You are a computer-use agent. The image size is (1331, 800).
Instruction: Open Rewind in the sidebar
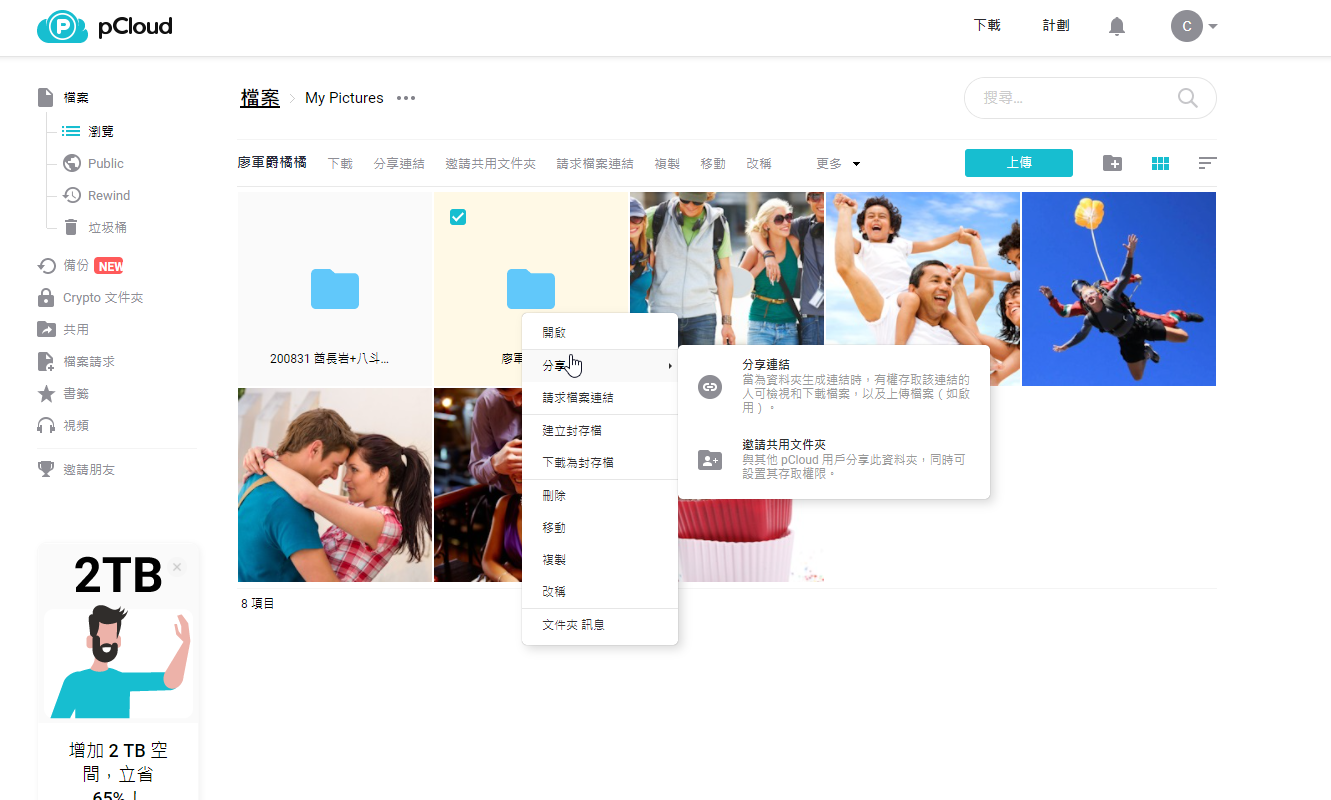108,195
